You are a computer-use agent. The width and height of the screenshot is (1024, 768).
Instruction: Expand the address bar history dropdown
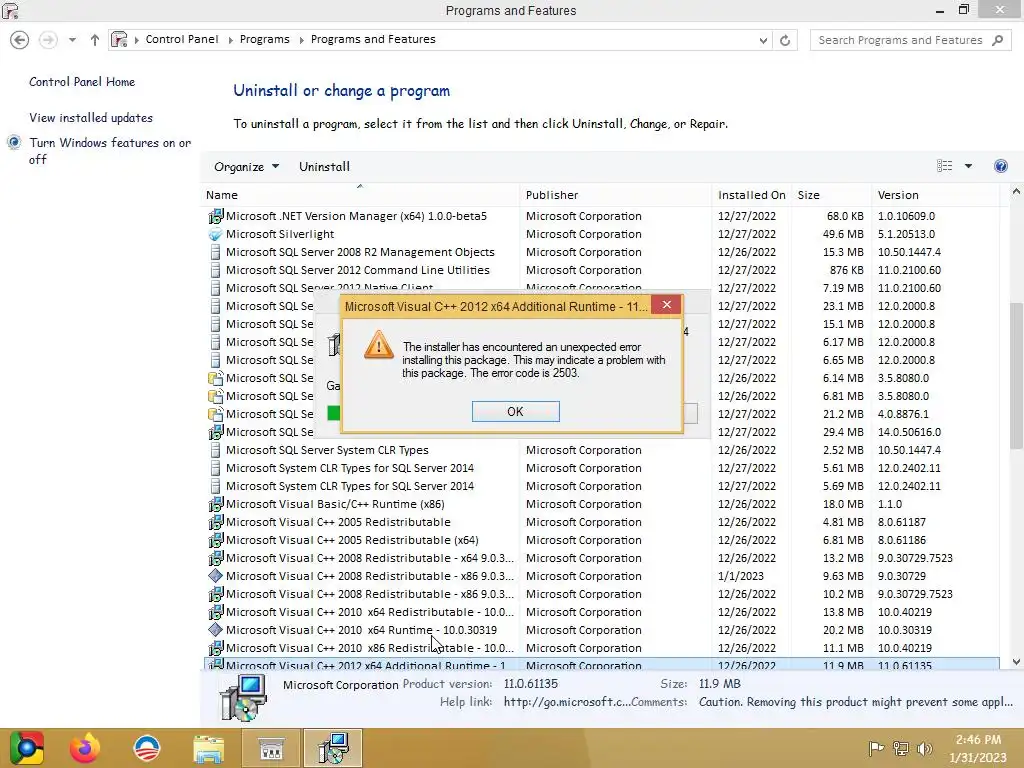click(x=763, y=40)
